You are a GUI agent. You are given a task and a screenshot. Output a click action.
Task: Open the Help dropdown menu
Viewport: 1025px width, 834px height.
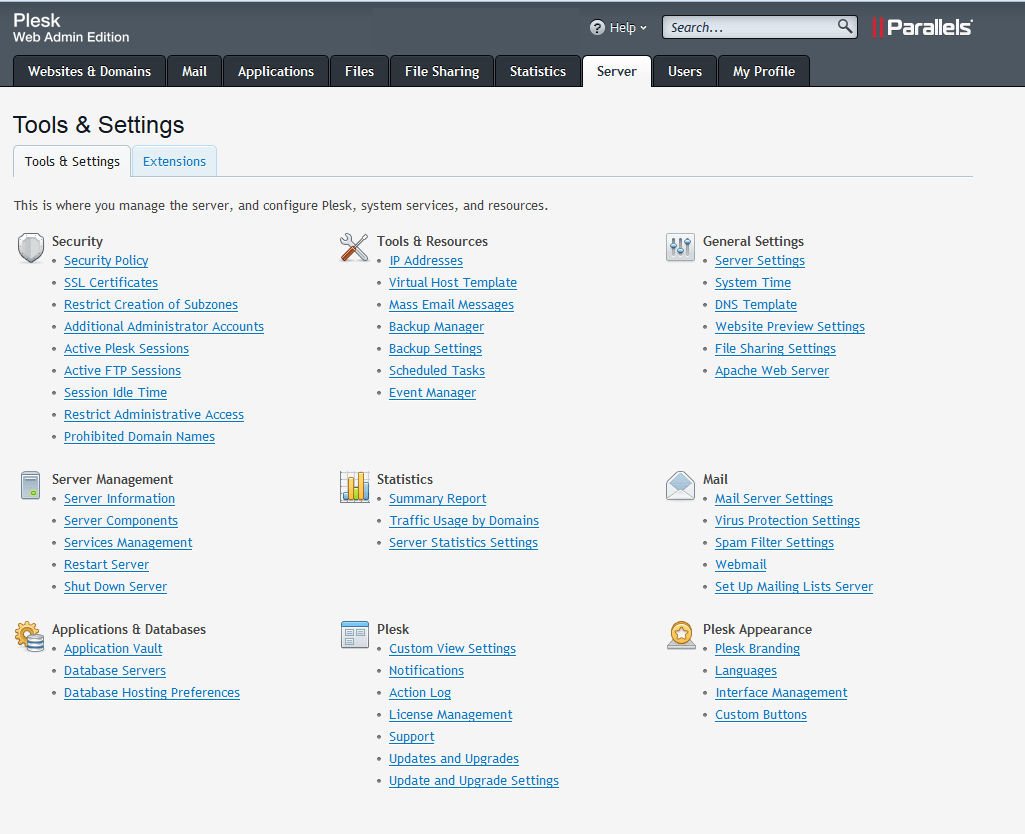pyautogui.click(x=618, y=27)
